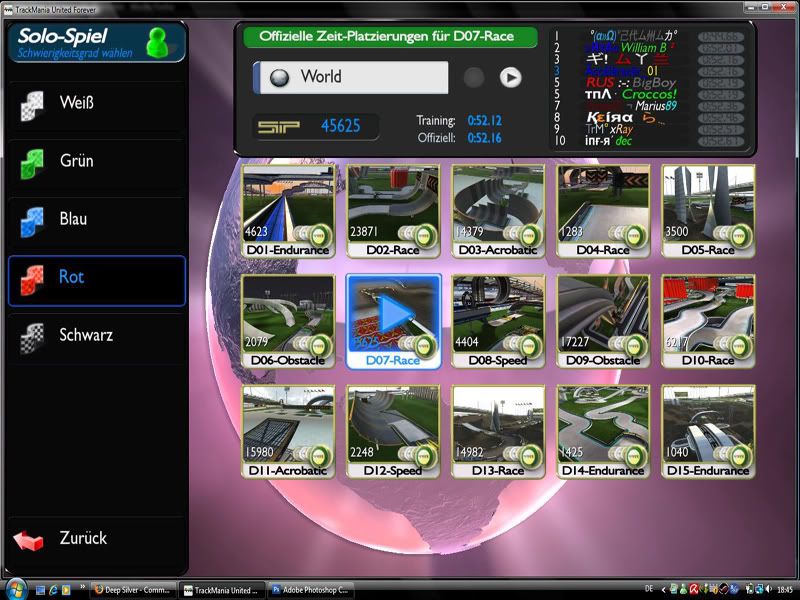Click the checkered black flag icon beside Schwarz
The height and width of the screenshot is (600, 800).
click(x=32, y=338)
